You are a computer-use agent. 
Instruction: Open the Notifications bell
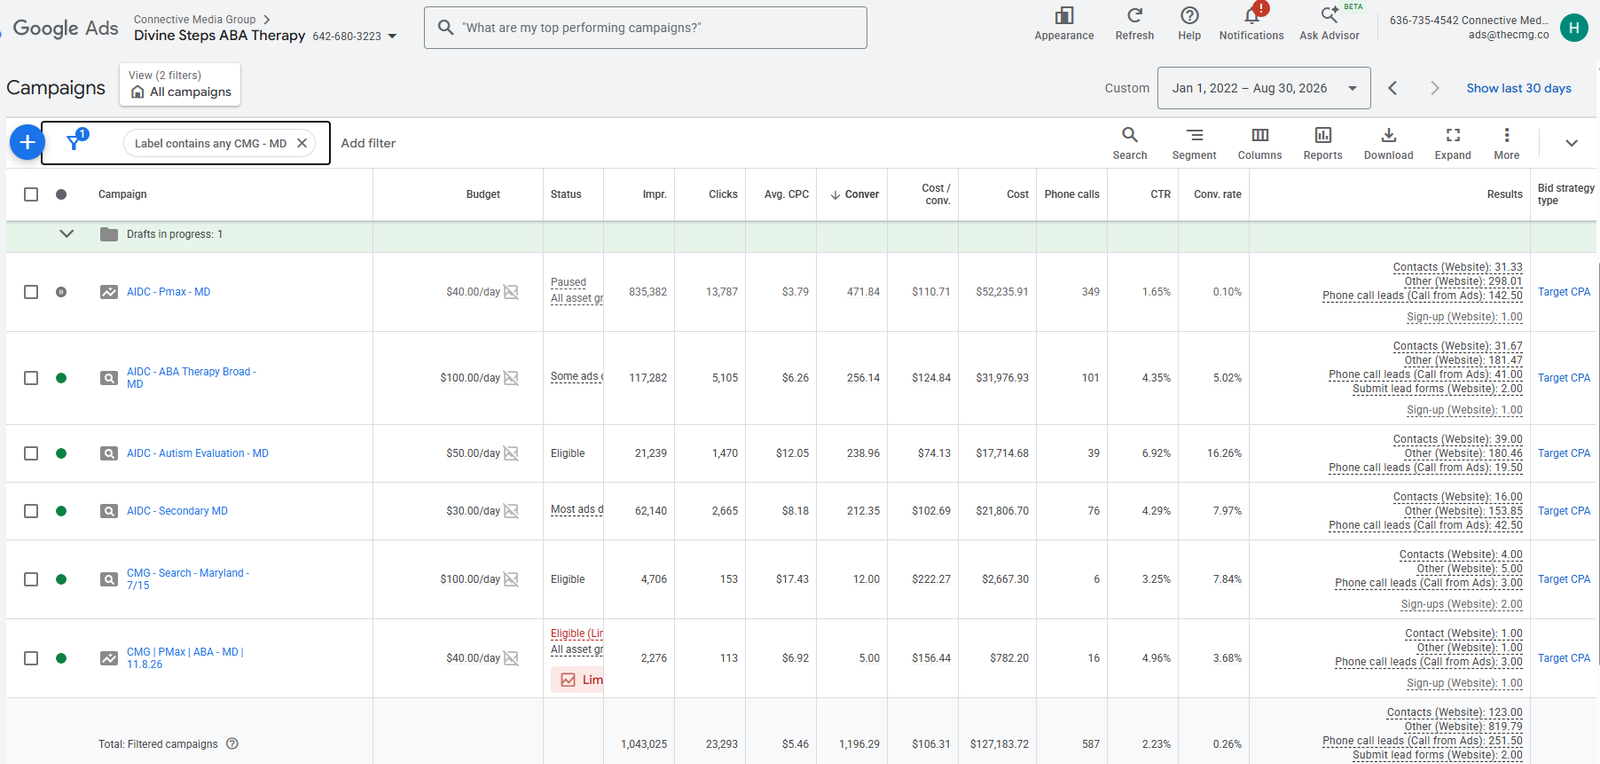1251,16
